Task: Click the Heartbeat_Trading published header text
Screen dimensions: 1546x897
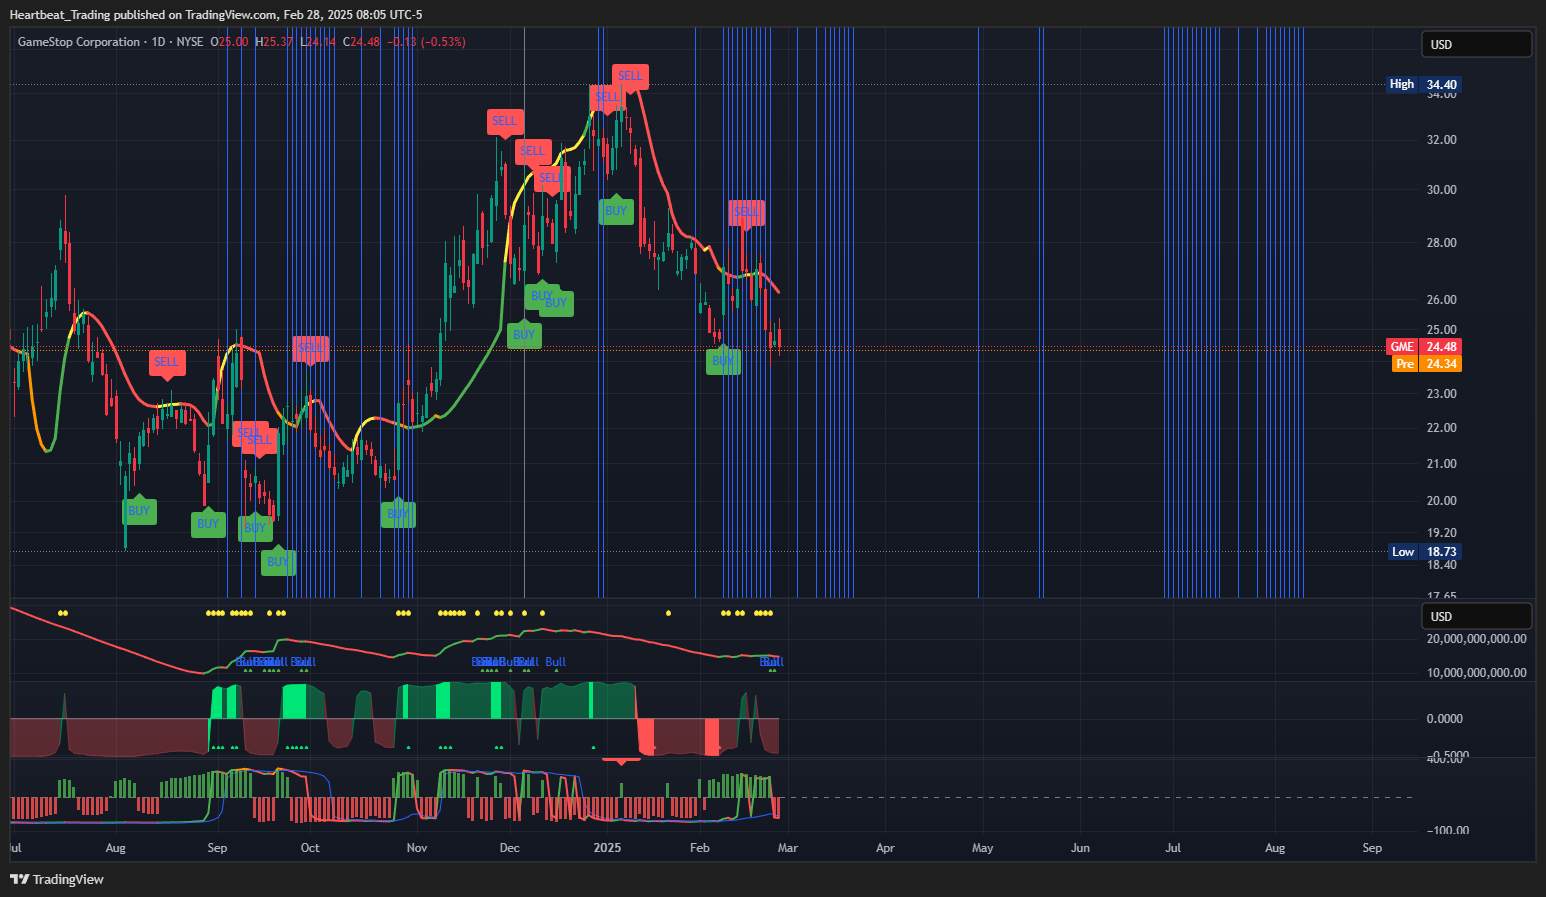Action: point(215,15)
